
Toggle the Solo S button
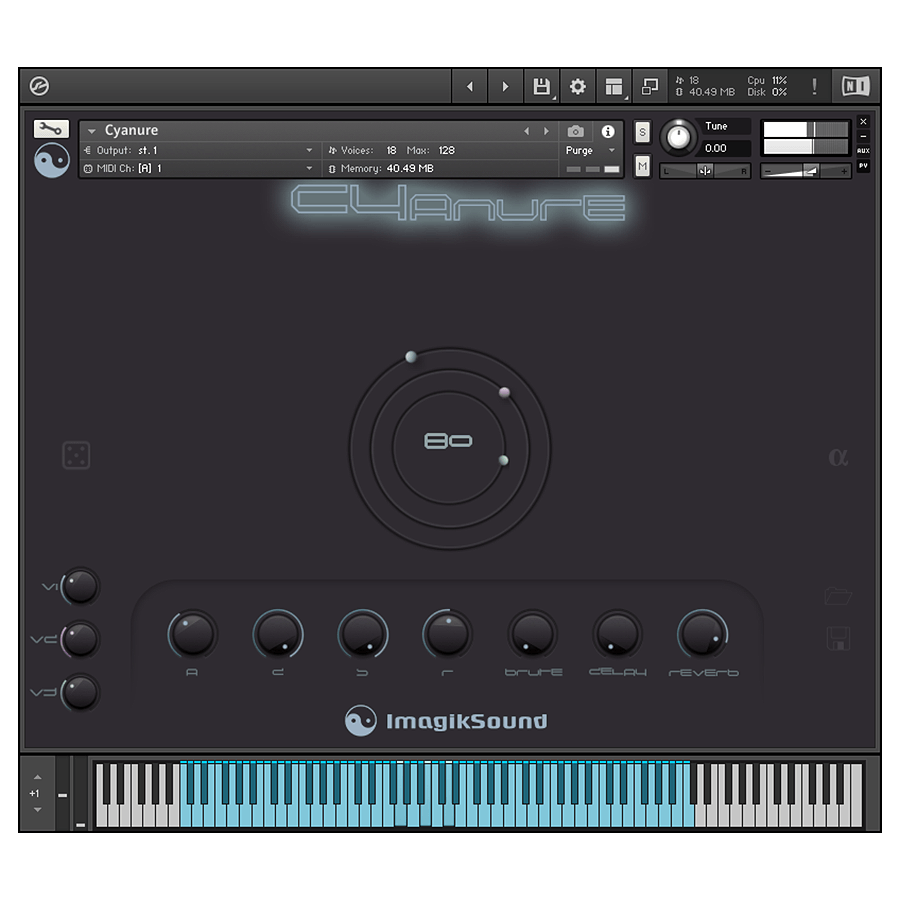tap(642, 132)
